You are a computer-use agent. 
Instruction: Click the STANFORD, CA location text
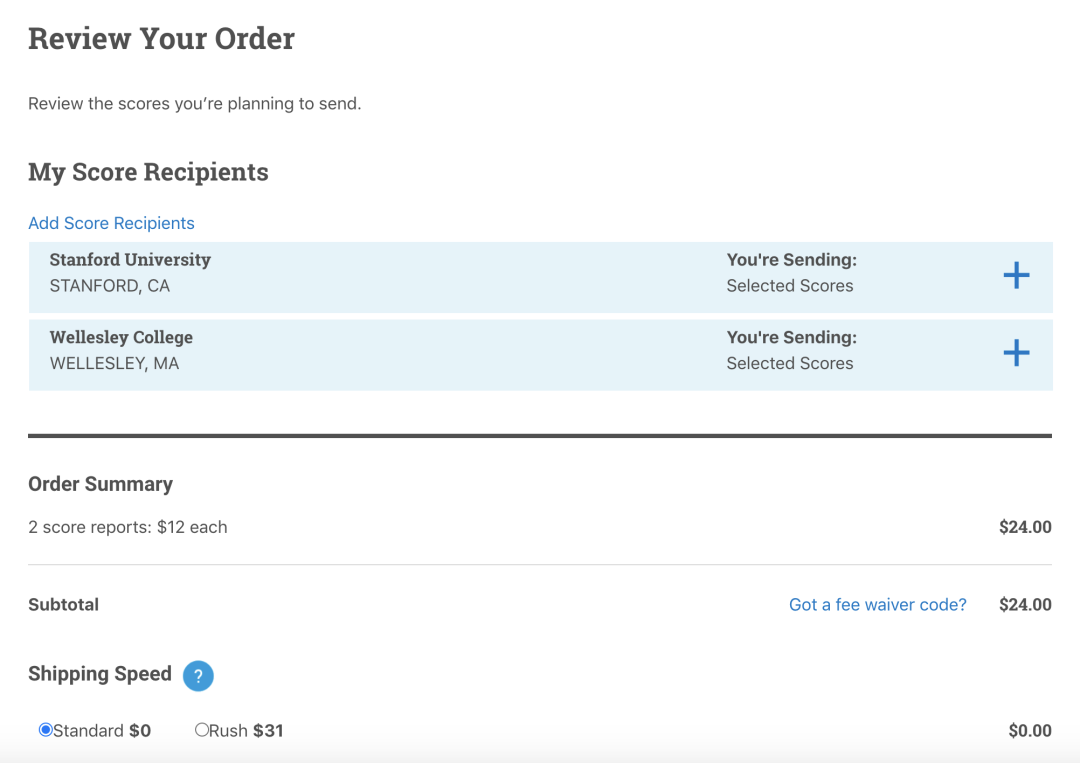click(x=109, y=286)
